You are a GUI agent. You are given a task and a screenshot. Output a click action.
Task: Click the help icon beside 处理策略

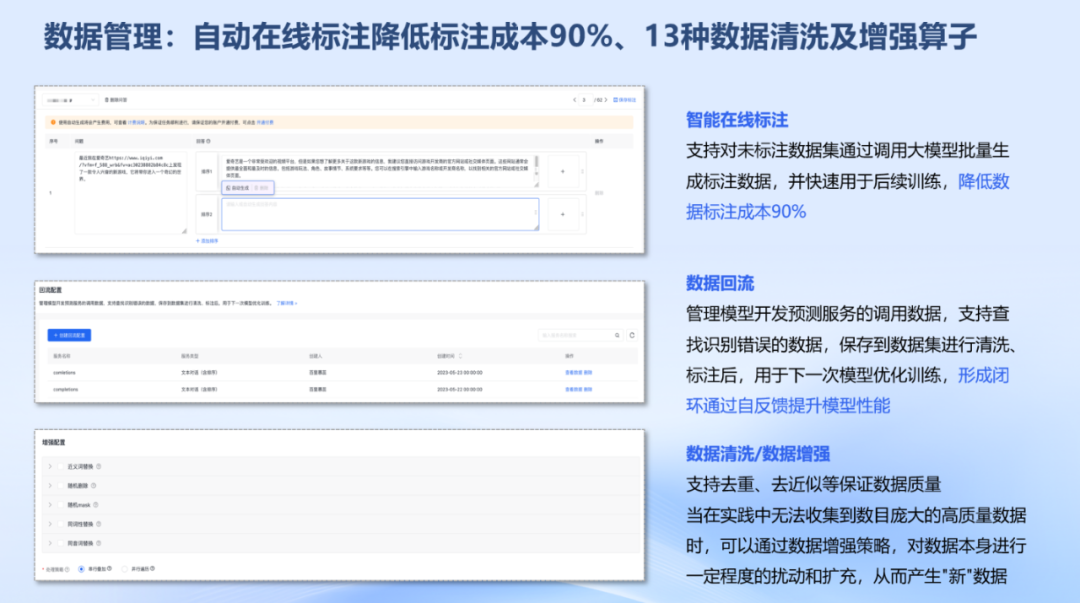point(67,567)
